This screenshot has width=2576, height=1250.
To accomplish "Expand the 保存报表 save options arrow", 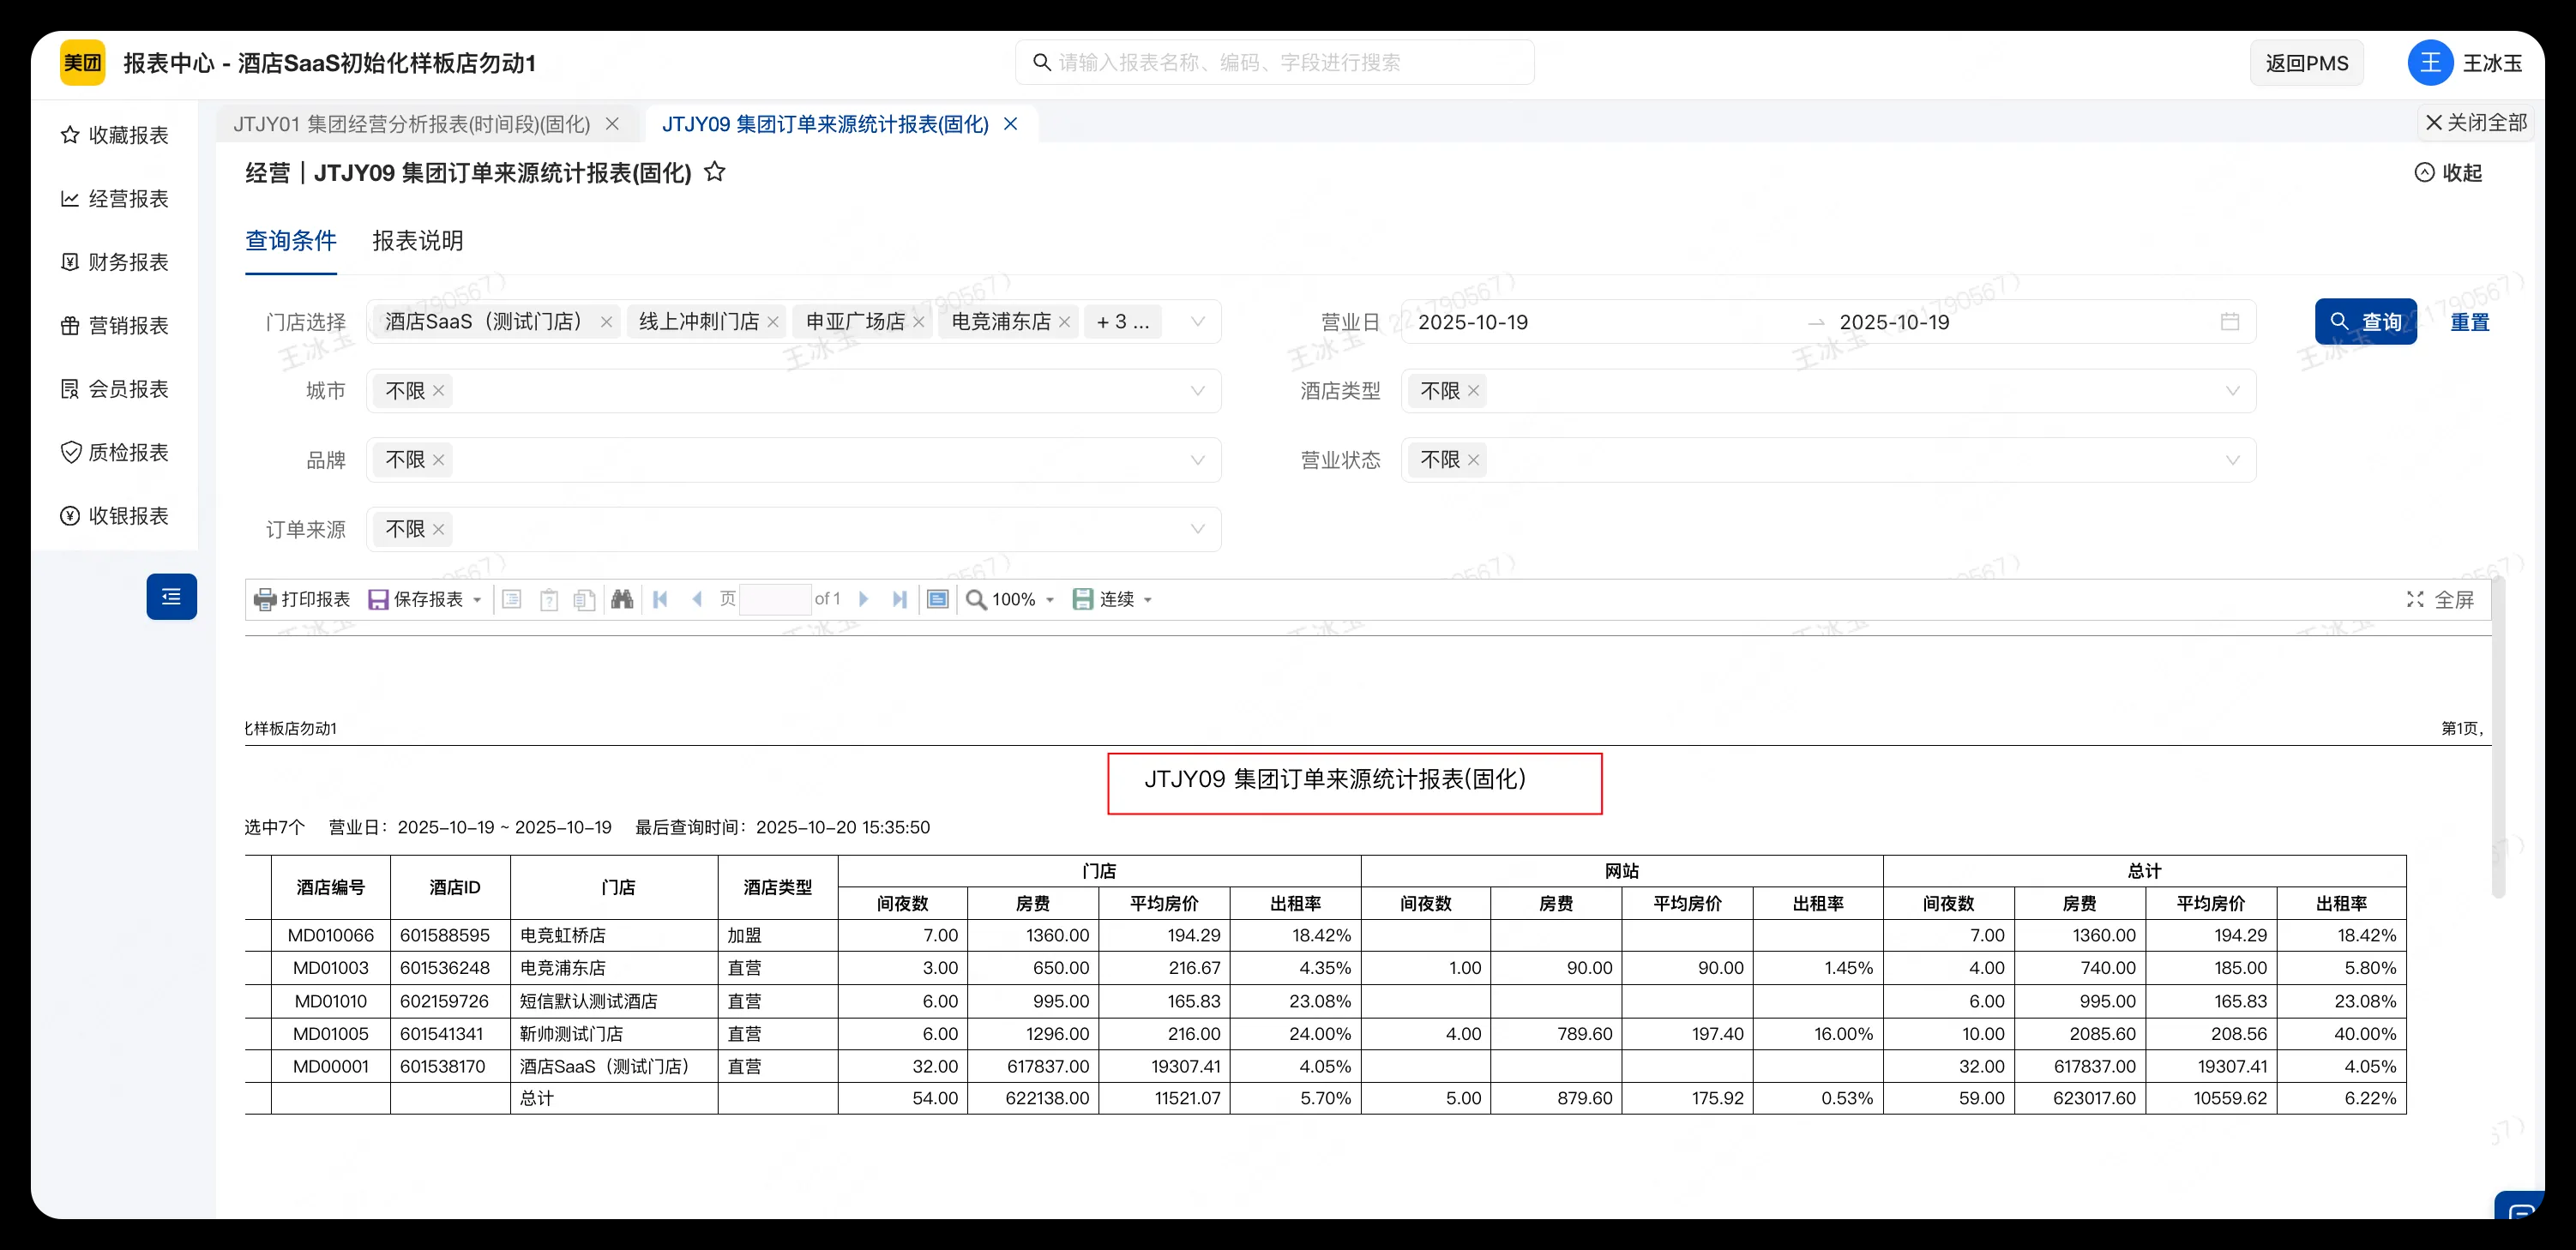I will [x=477, y=598].
